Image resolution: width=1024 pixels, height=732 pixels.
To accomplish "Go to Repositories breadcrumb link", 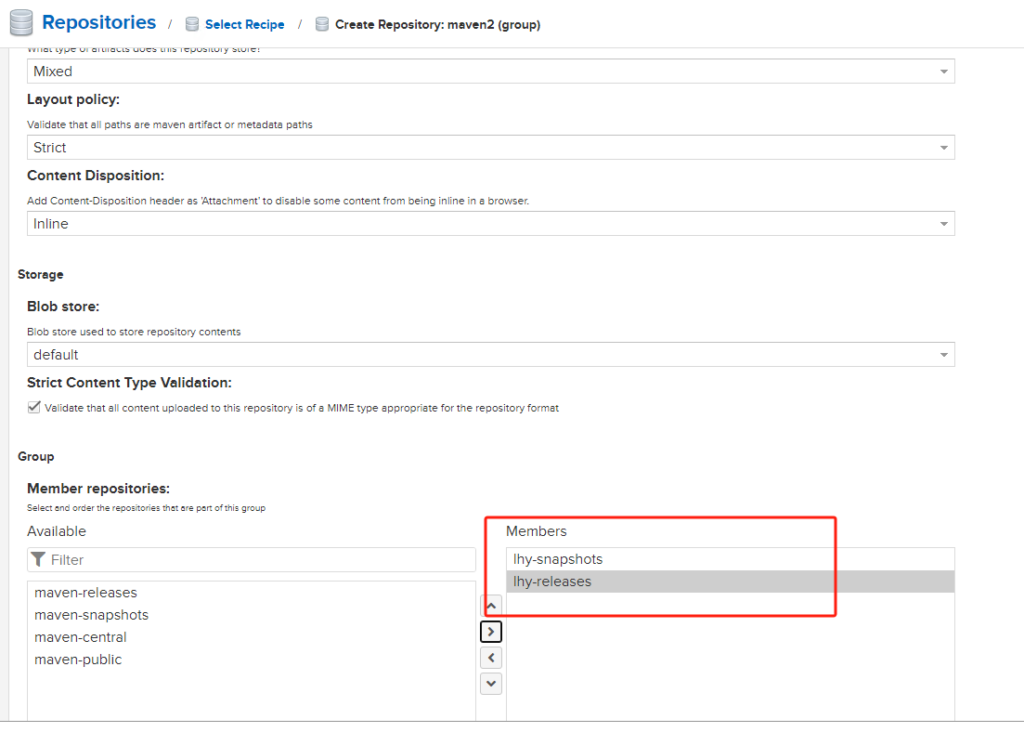I will (99, 22).
